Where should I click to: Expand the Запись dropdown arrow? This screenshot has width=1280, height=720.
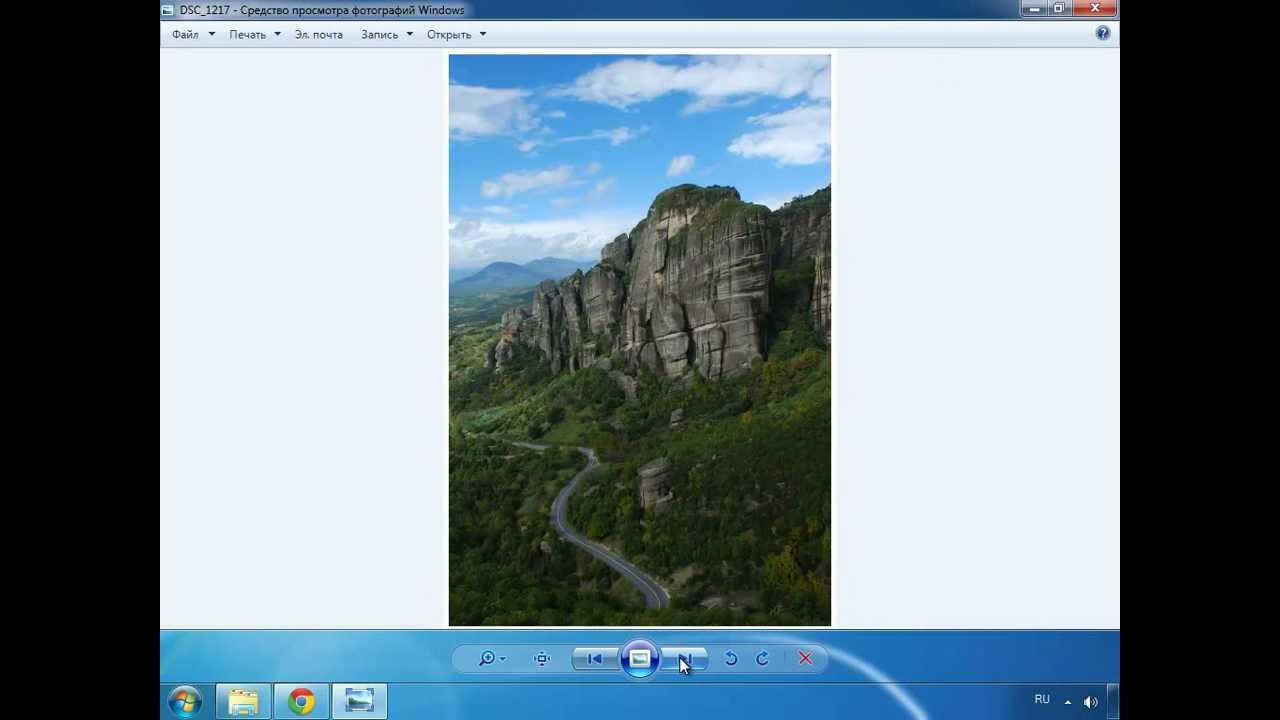click(x=409, y=34)
